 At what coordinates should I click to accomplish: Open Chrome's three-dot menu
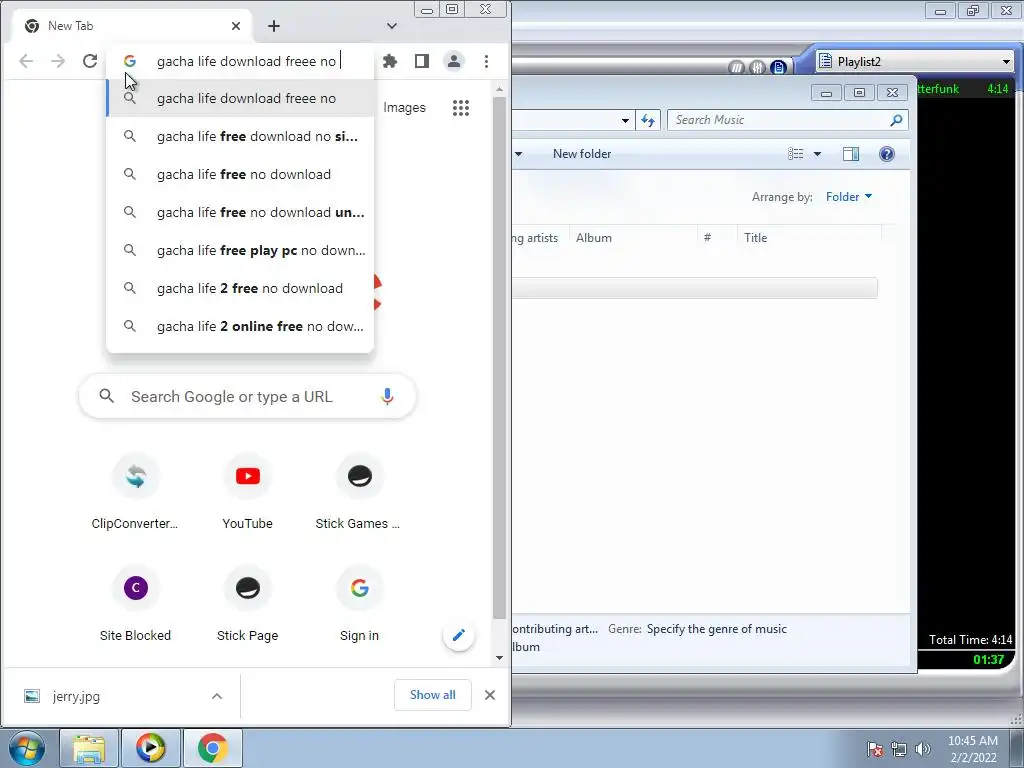486,61
